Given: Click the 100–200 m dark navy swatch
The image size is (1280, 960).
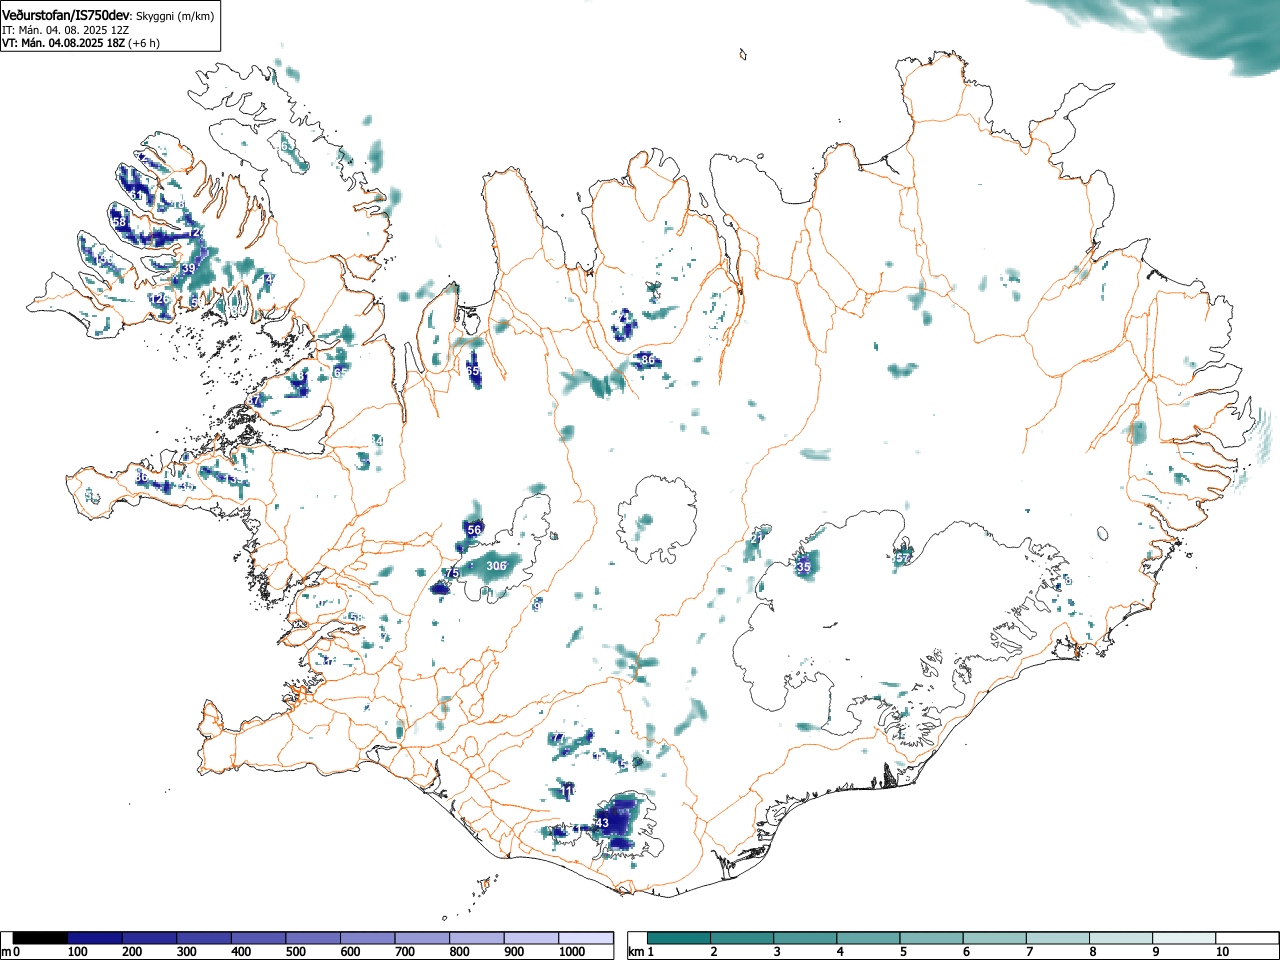Looking at the screenshot, I should (x=95, y=938).
